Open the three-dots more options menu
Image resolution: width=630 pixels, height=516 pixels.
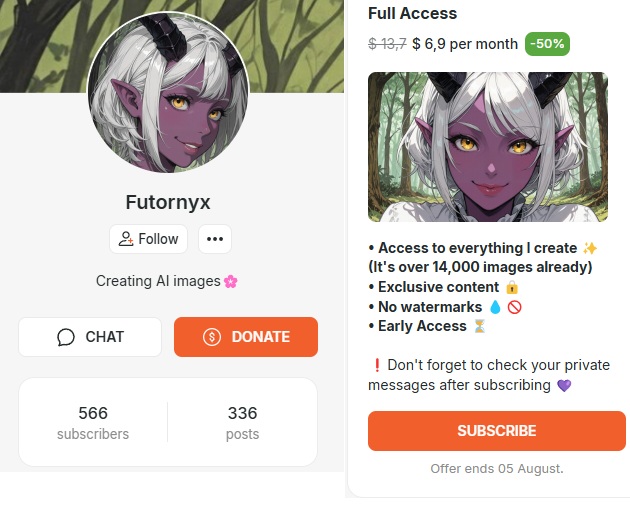(x=215, y=239)
